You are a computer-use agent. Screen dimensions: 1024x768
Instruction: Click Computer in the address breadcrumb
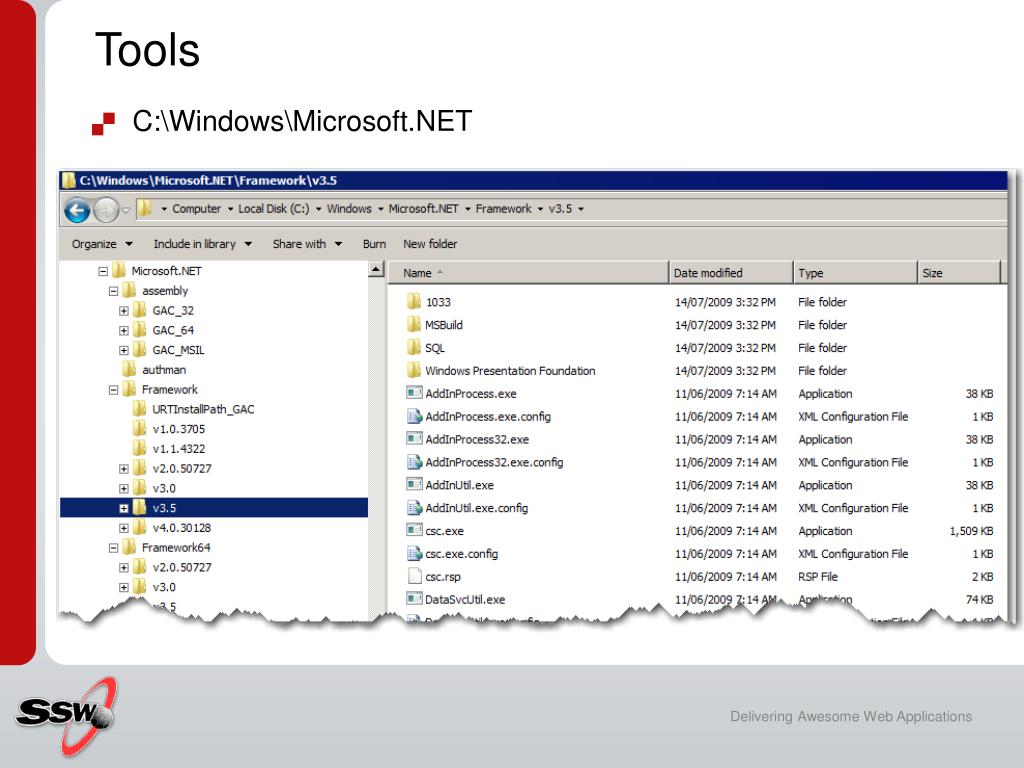click(196, 208)
